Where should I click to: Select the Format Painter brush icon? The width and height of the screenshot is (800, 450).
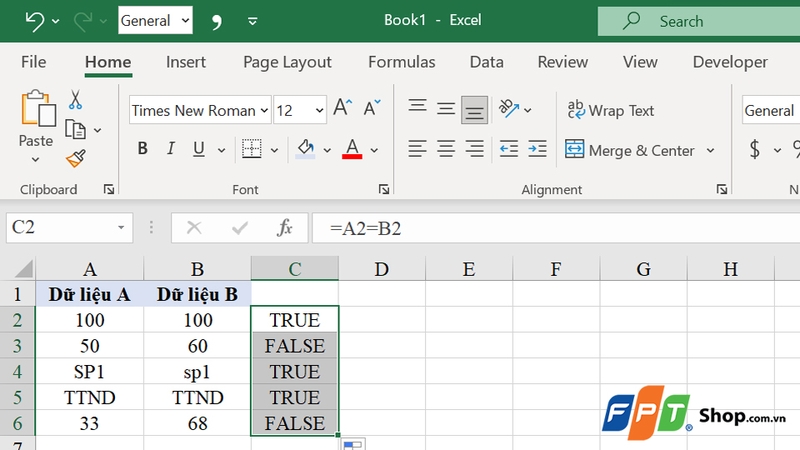click(75, 158)
